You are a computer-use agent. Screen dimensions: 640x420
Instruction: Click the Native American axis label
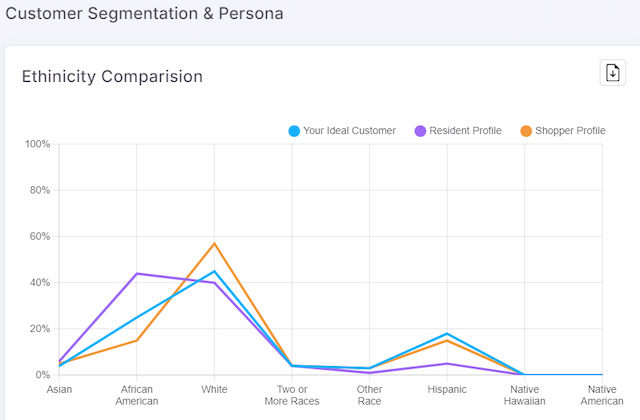(x=602, y=395)
